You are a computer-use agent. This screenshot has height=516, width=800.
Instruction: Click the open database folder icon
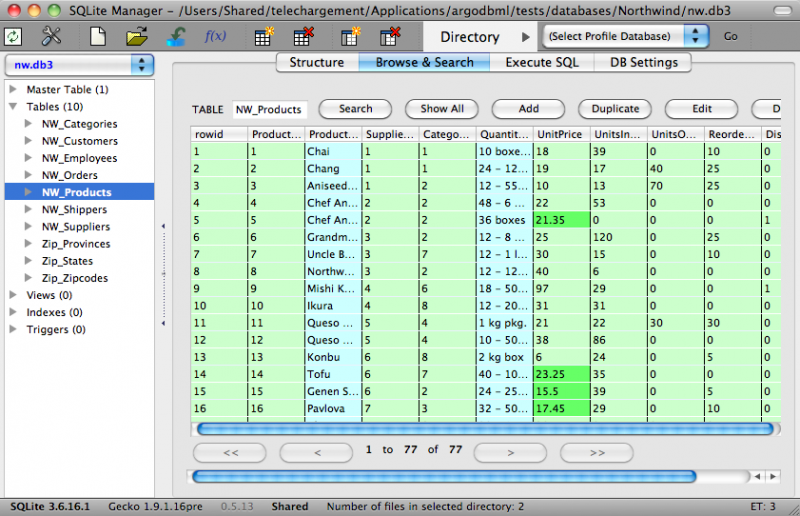(x=137, y=37)
